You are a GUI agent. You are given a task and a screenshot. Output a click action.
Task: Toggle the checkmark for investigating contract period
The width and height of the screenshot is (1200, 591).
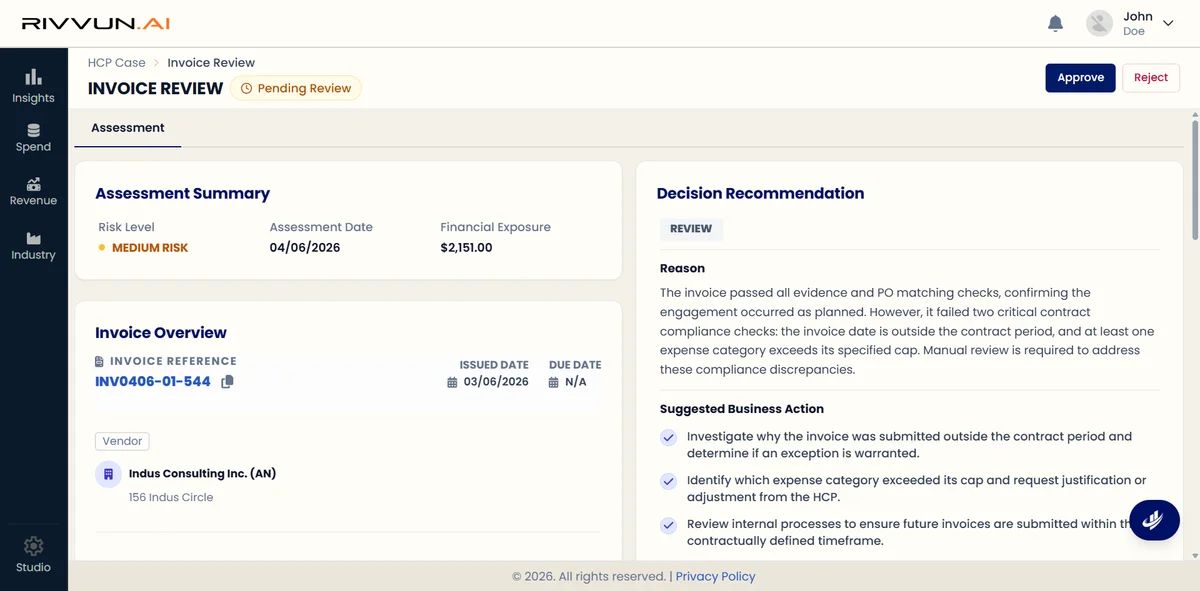click(x=668, y=437)
